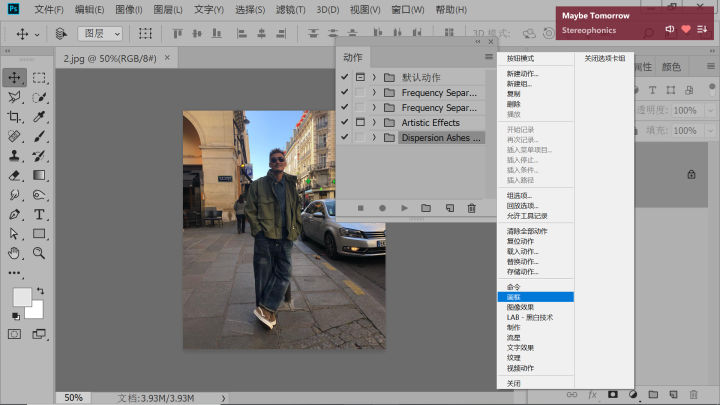Screen dimensions: 720x405
Task: Click the foreground color swatch
Action: tap(21, 297)
